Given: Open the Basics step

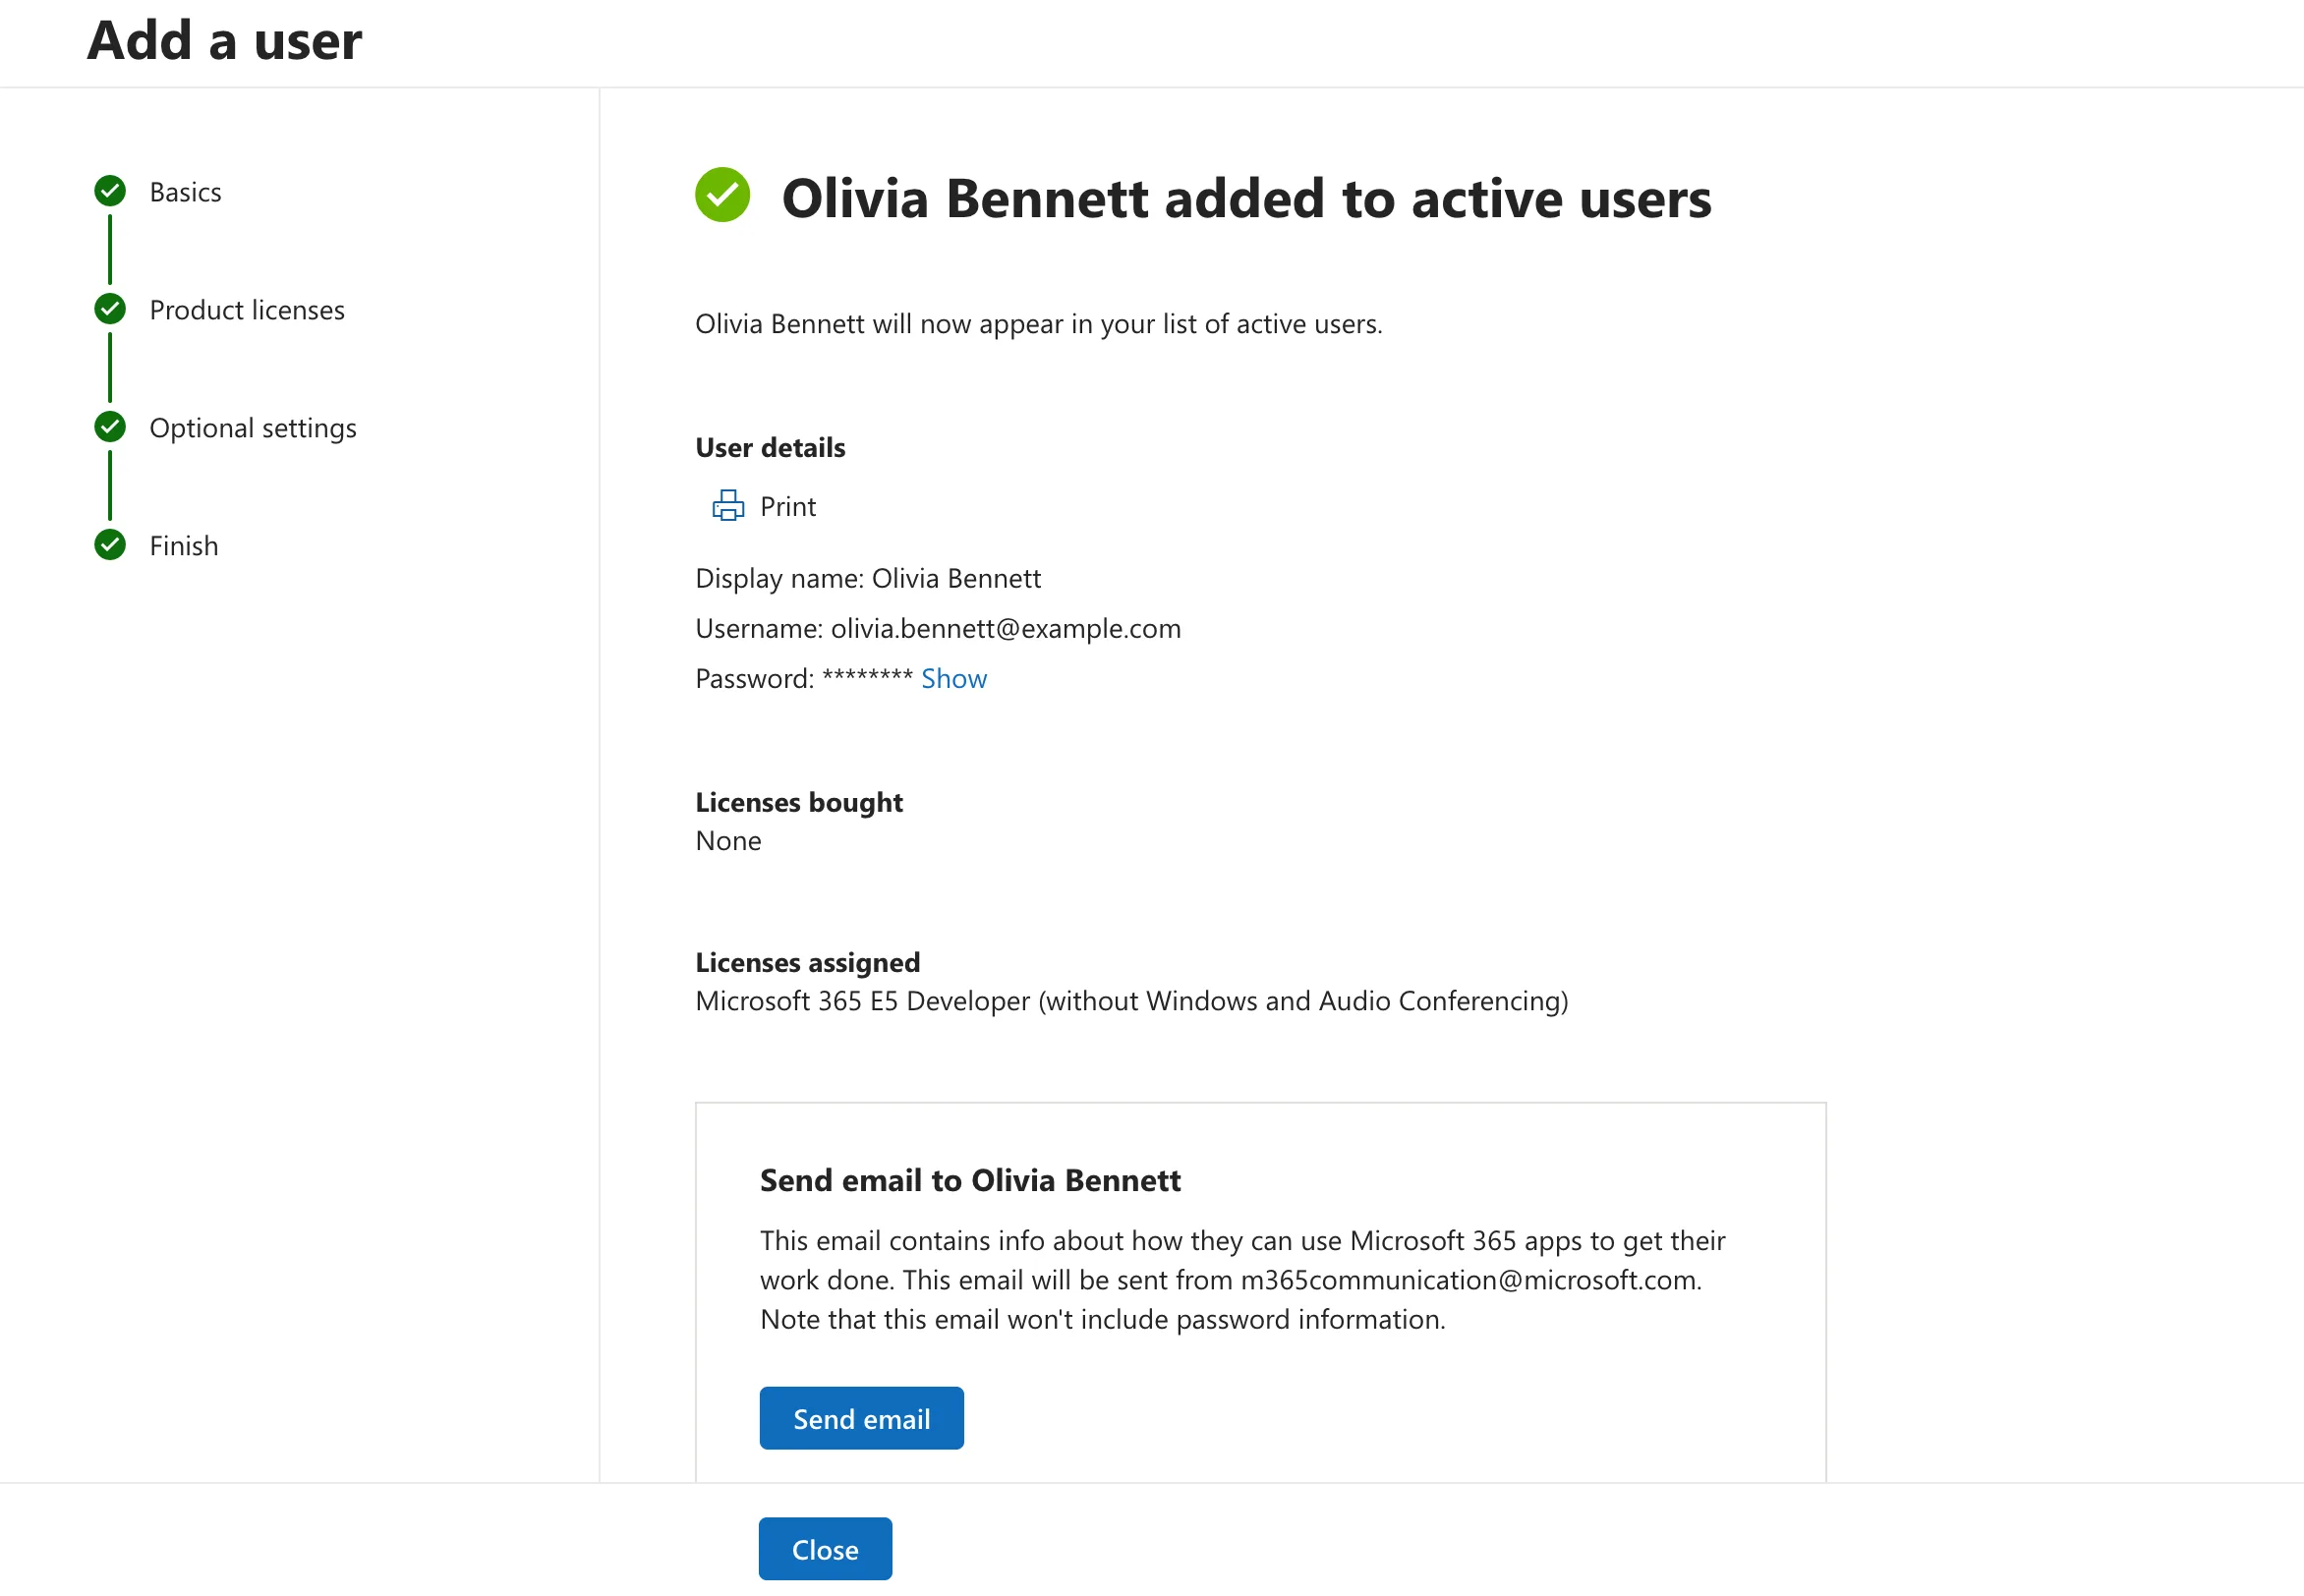Looking at the screenshot, I should pos(185,192).
